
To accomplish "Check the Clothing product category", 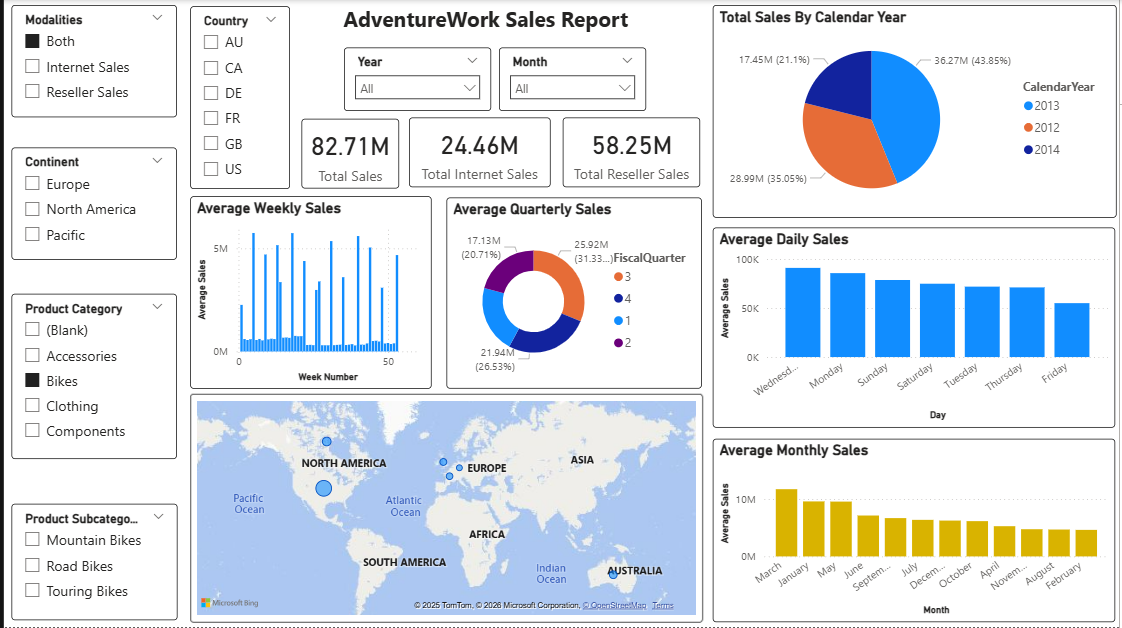I will 32,406.
